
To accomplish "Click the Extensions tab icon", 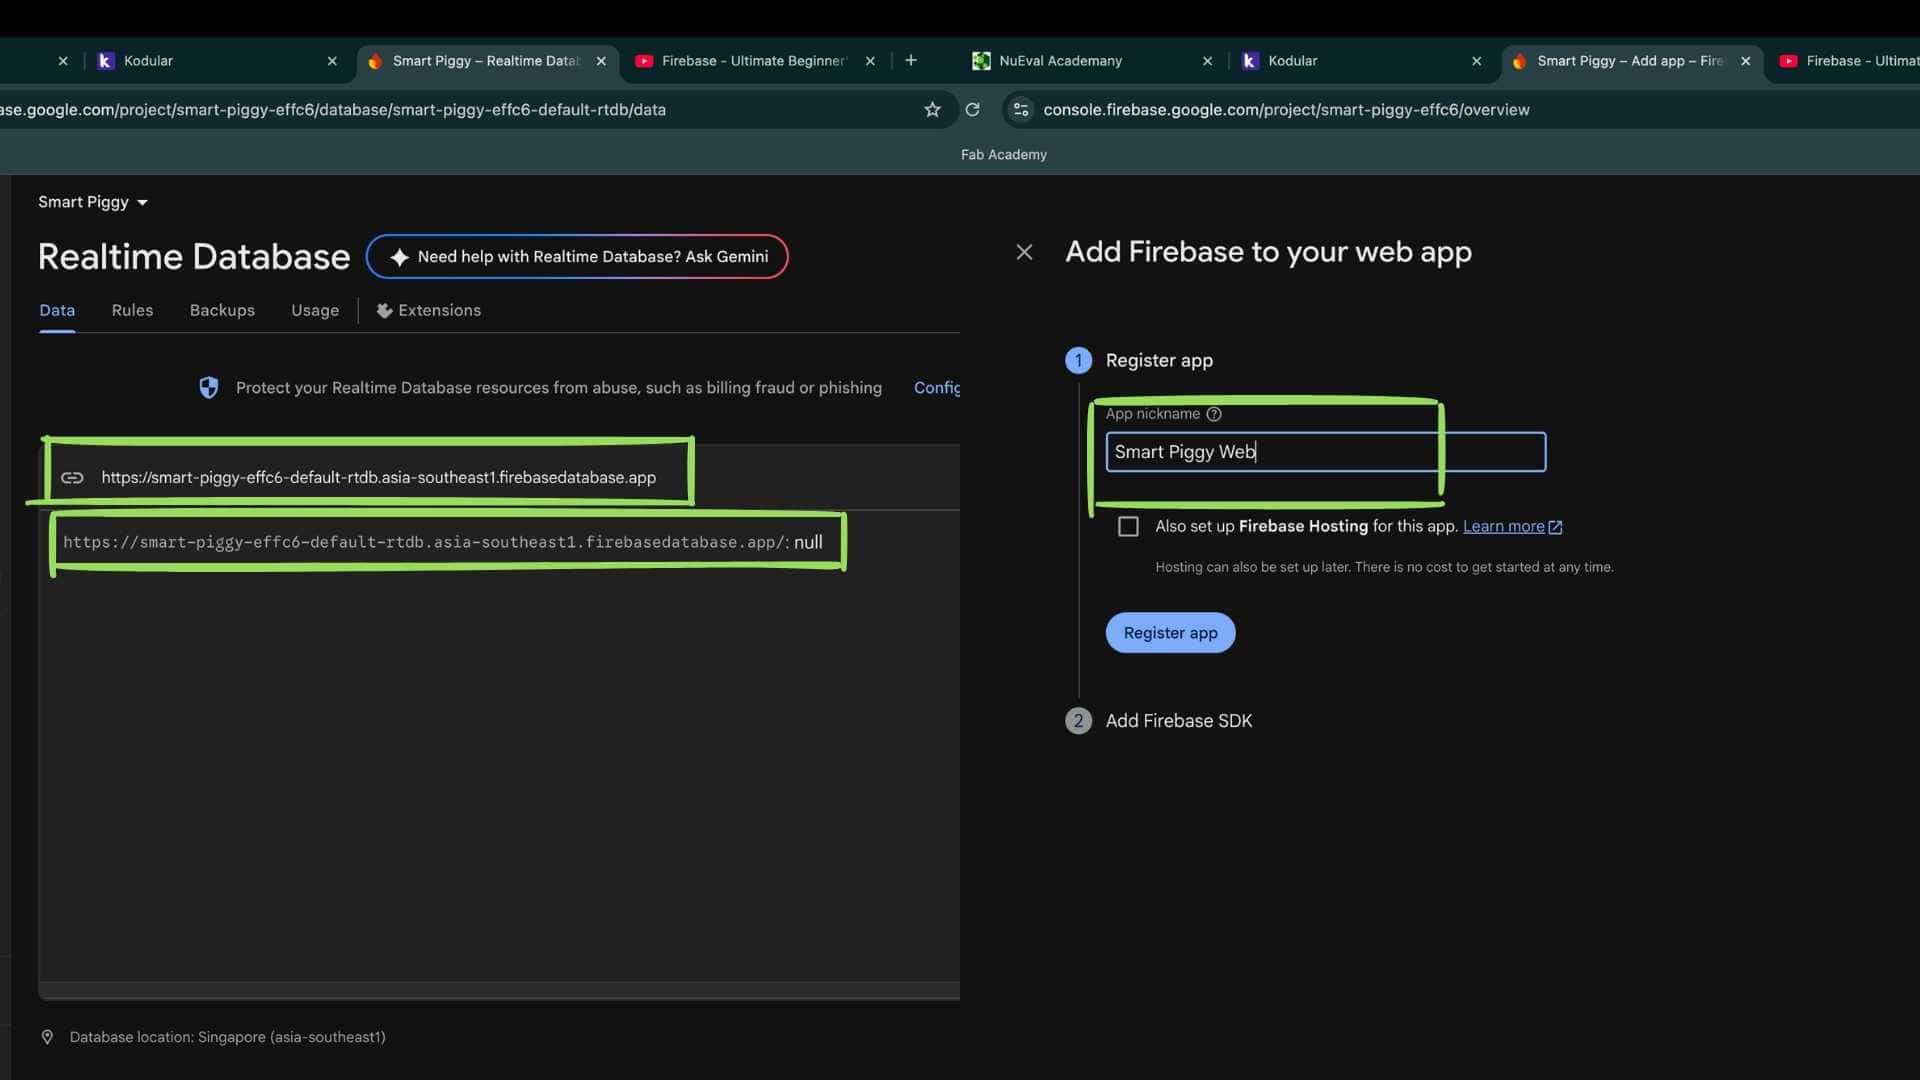I will 384,311.
